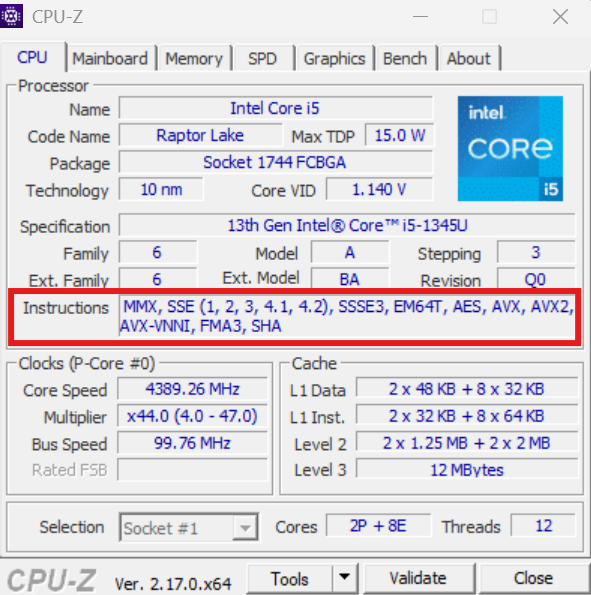The width and height of the screenshot is (591, 595).
Task: Click the Validate button
Action: click(418, 579)
